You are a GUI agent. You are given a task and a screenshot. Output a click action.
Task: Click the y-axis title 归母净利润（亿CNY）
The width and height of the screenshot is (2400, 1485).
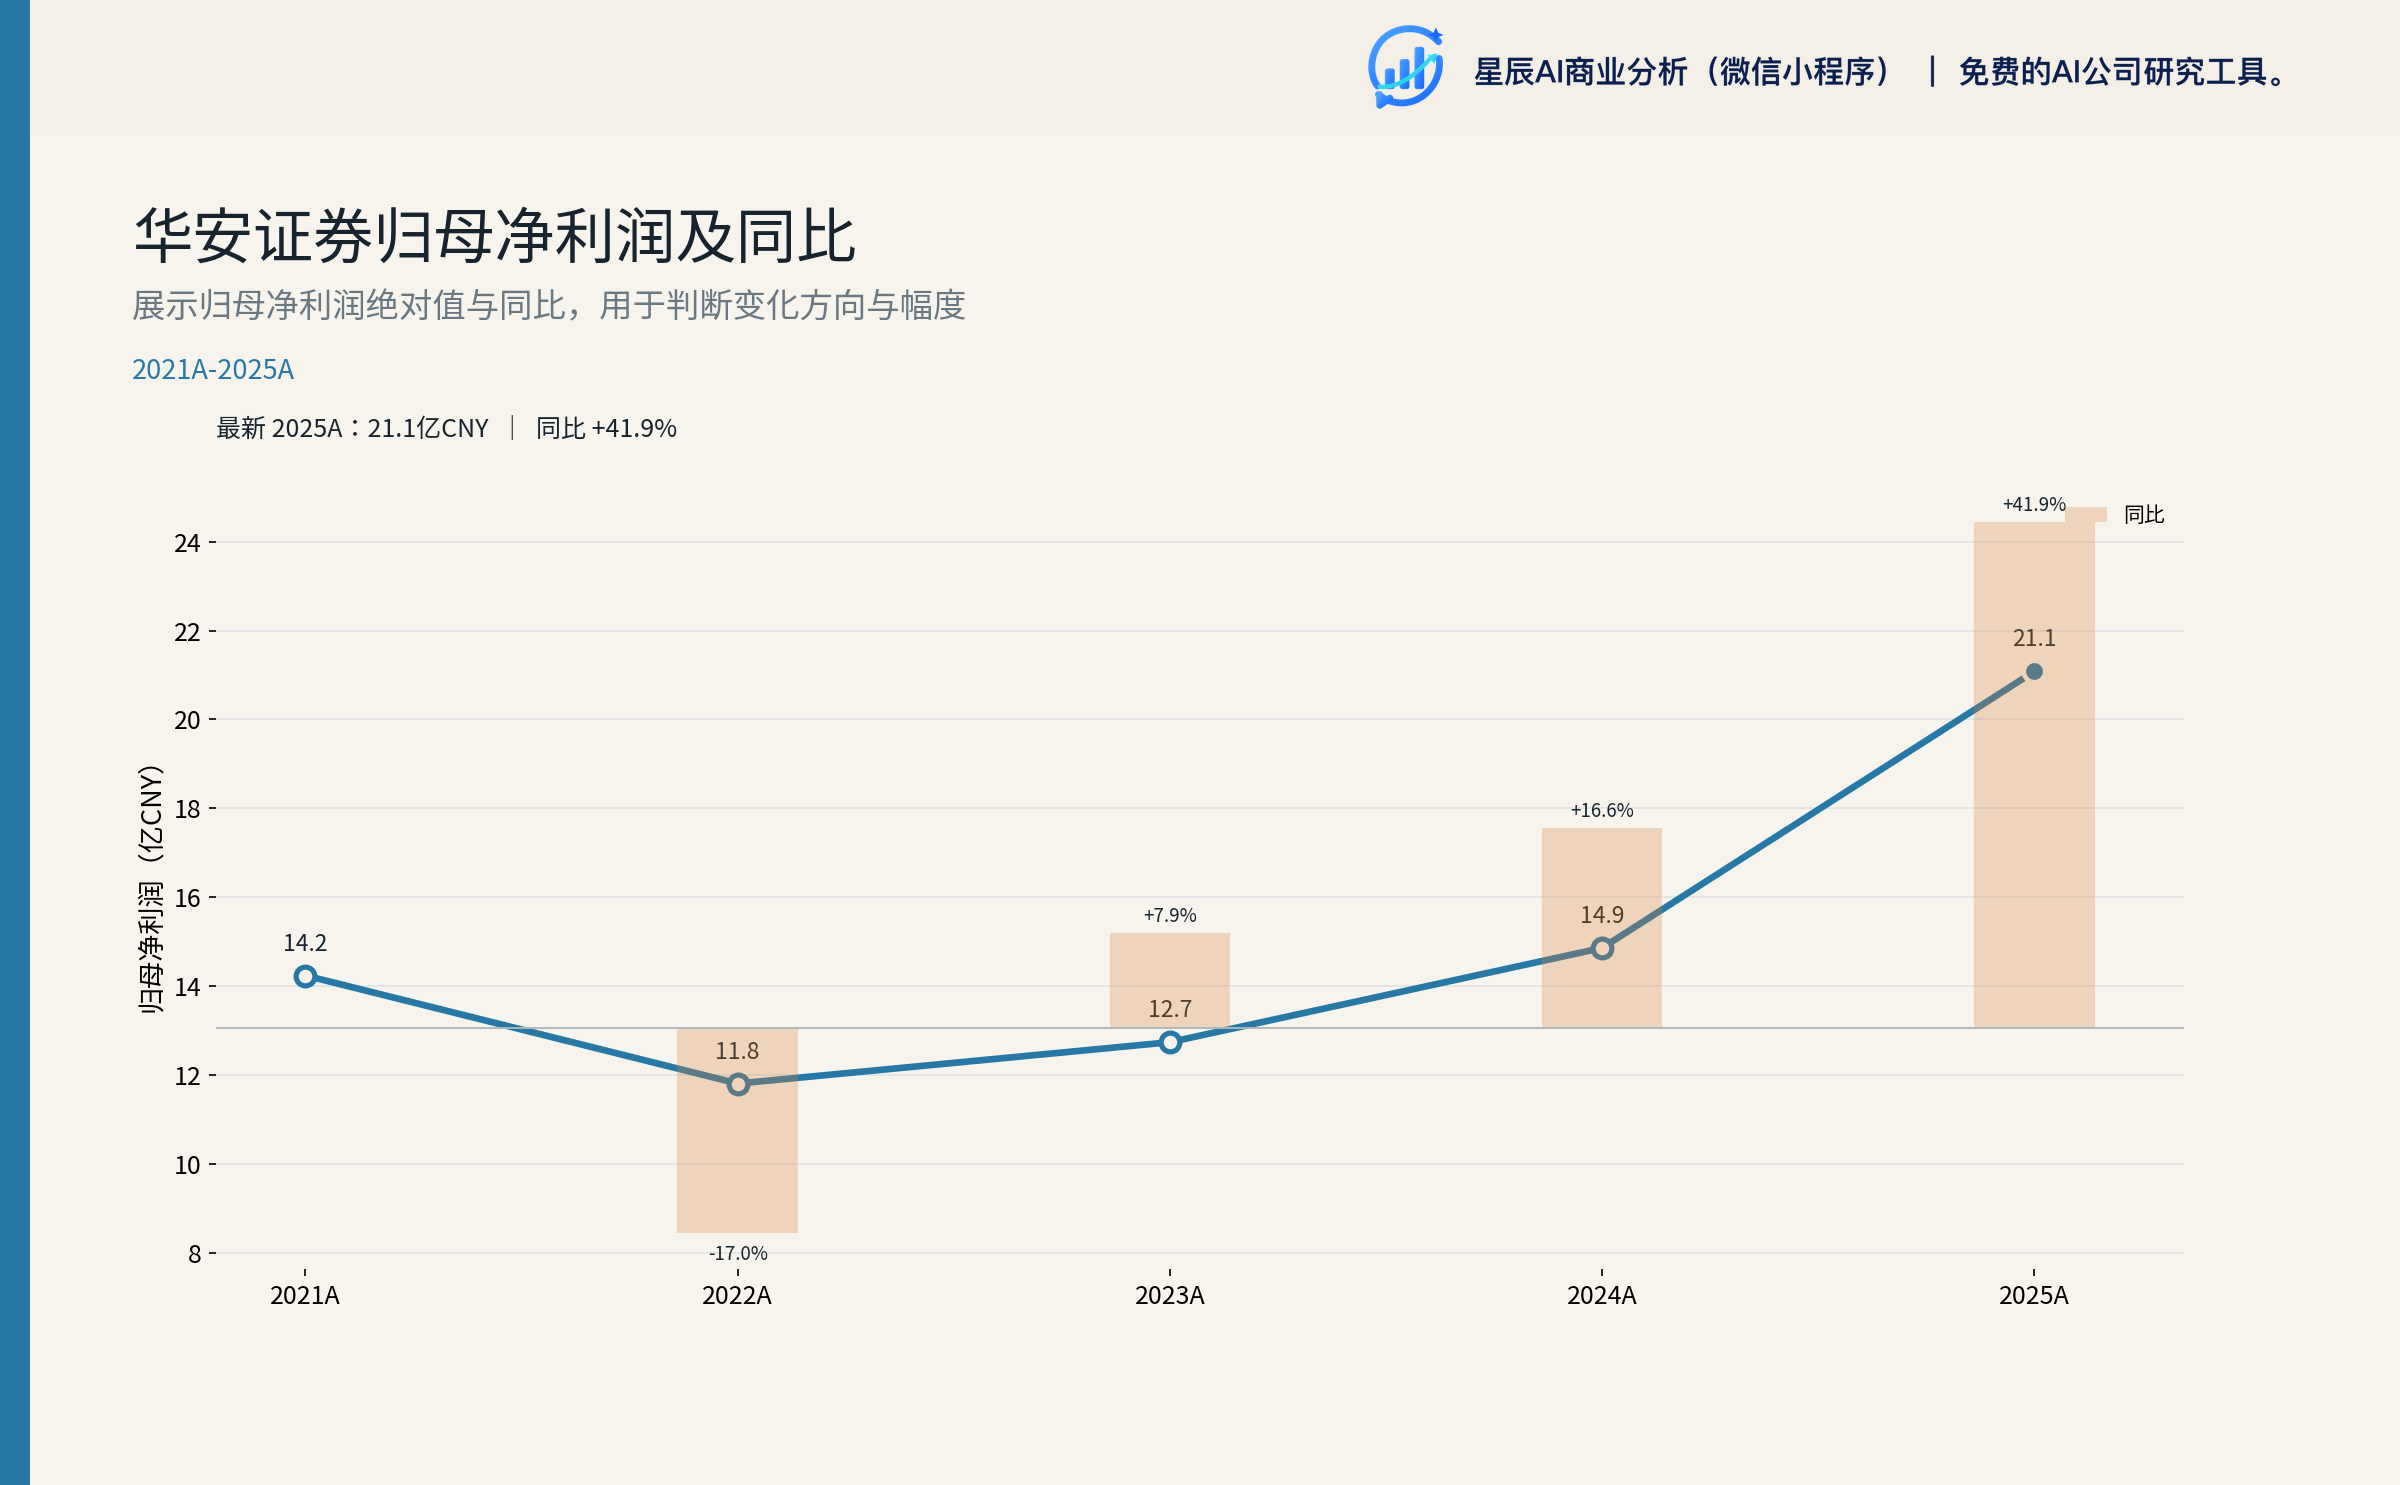[x=150, y=889]
